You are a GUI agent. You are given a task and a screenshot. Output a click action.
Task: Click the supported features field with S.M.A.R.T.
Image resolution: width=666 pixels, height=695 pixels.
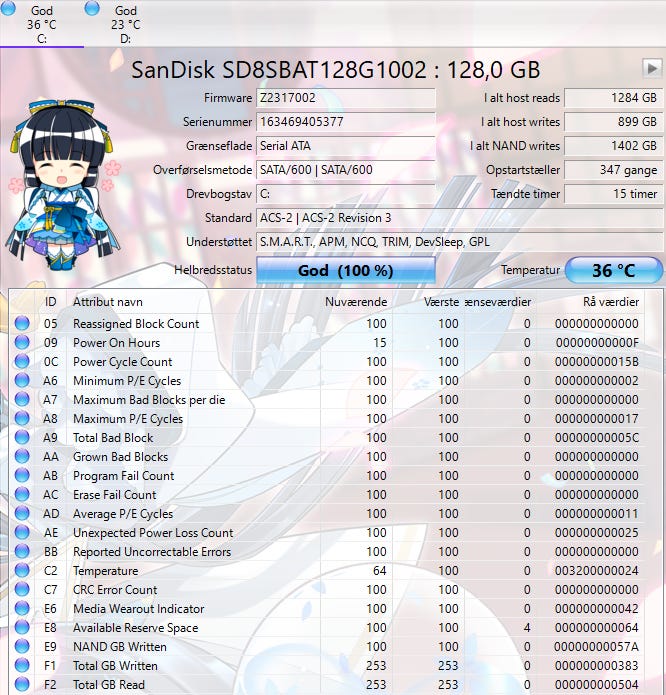pos(459,242)
